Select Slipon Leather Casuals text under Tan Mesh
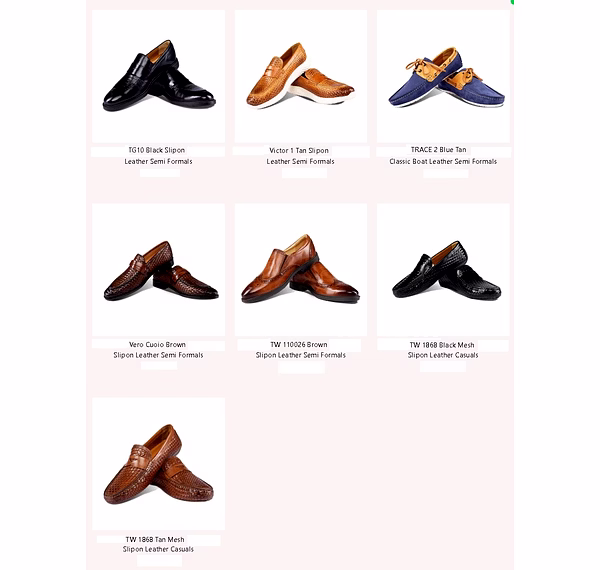 click(158, 549)
